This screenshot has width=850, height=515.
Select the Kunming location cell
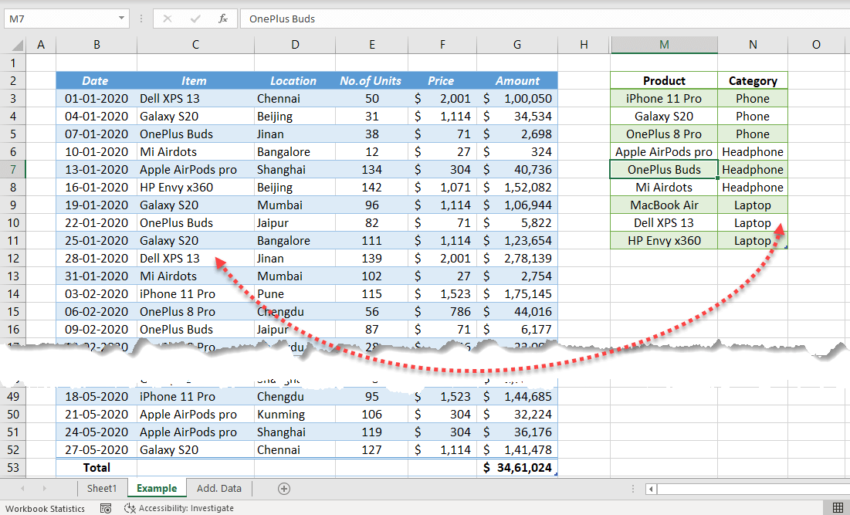(294, 415)
